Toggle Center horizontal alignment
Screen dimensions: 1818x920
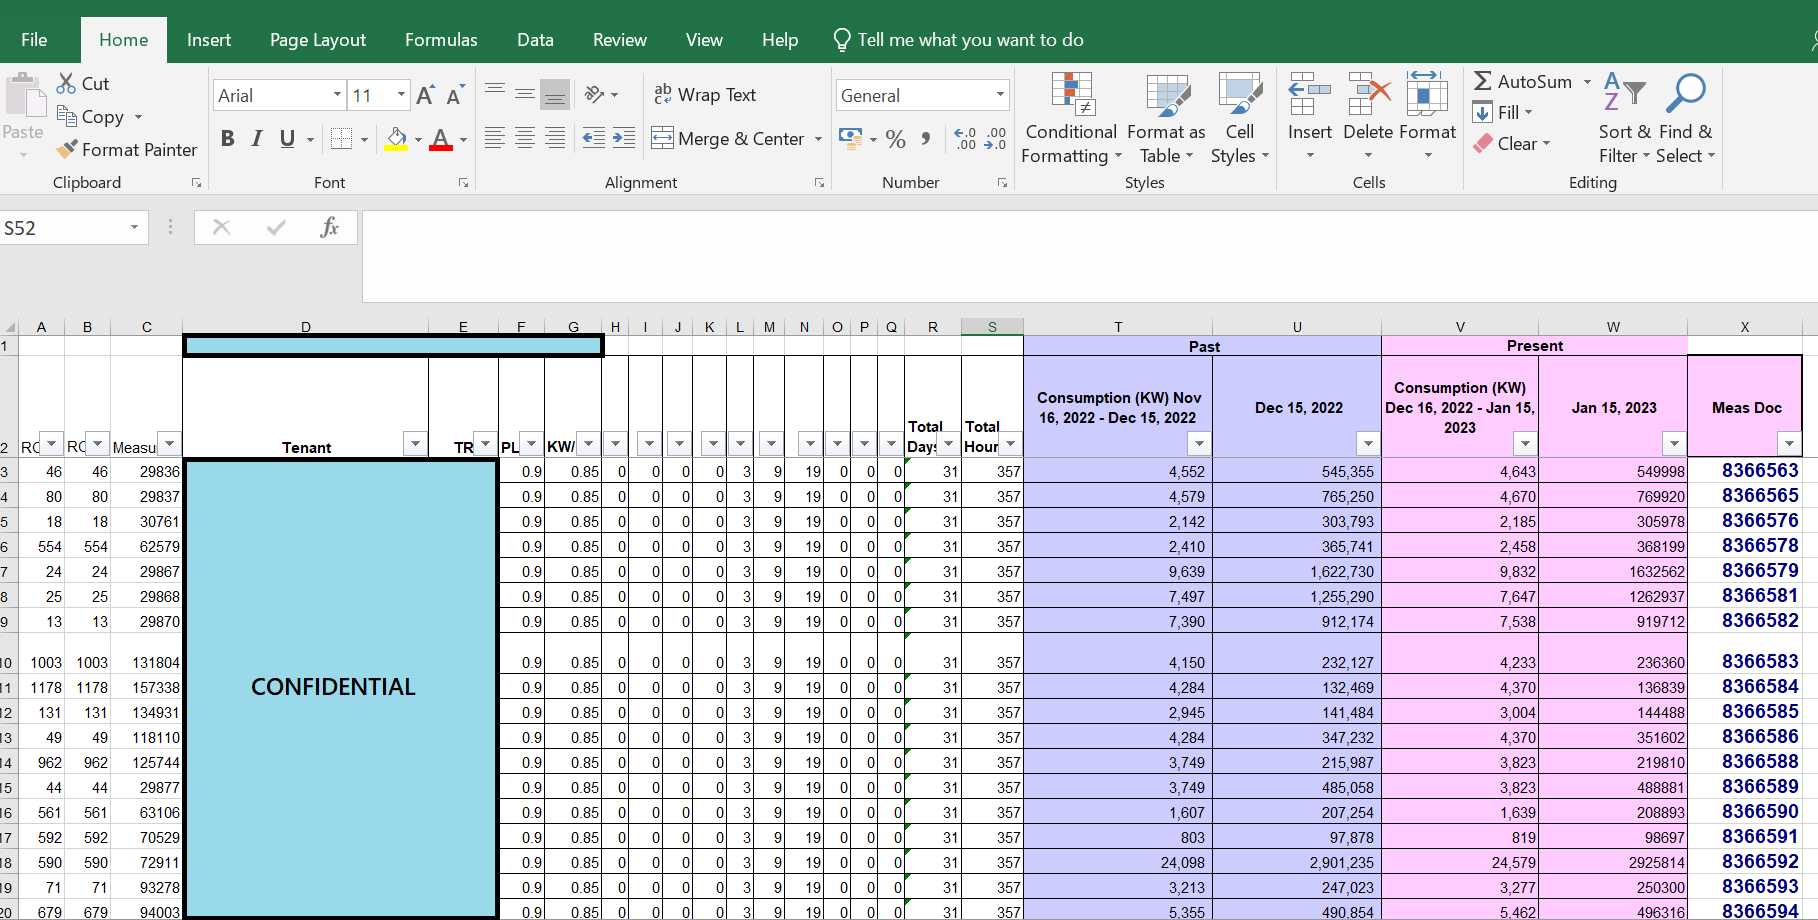pyautogui.click(x=525, y=138)
